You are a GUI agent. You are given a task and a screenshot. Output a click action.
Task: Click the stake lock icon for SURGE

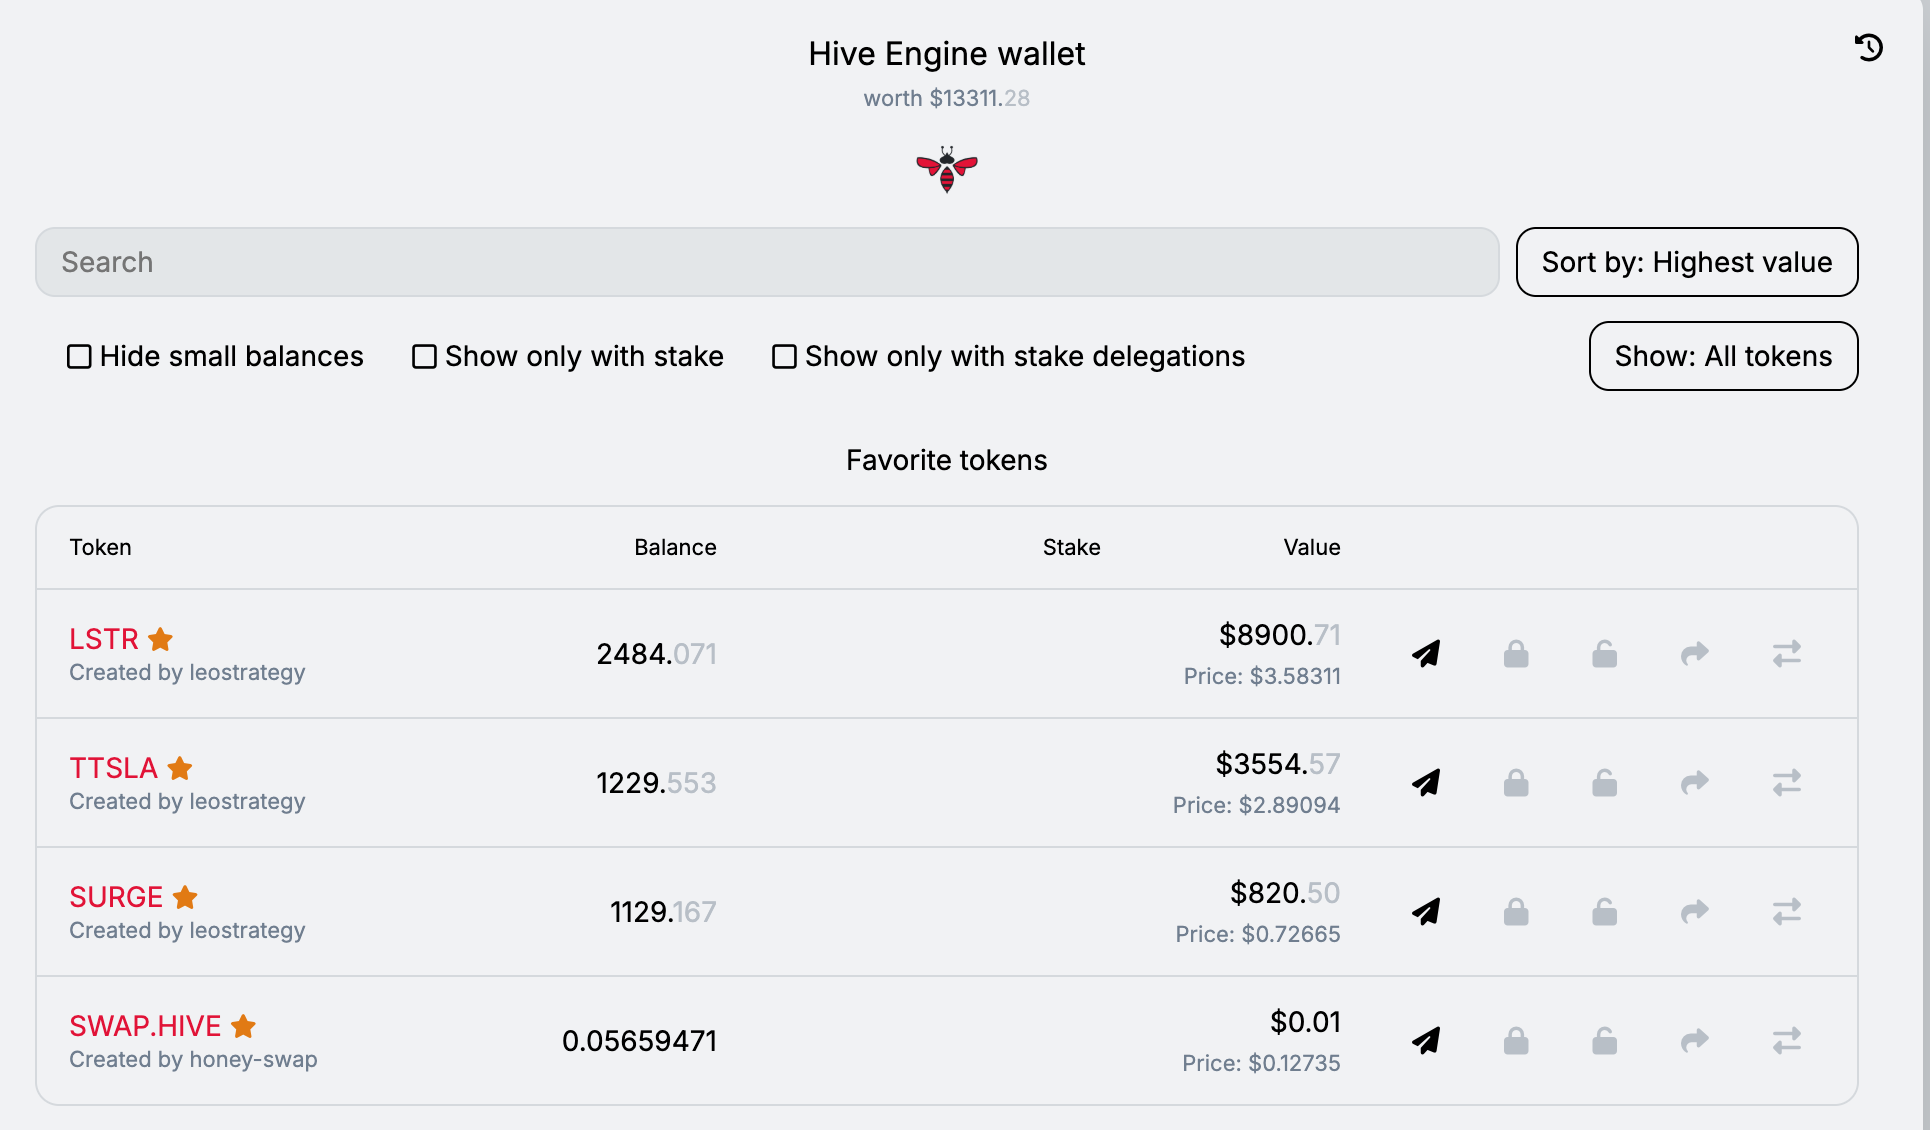click(x=1516, y=912)
